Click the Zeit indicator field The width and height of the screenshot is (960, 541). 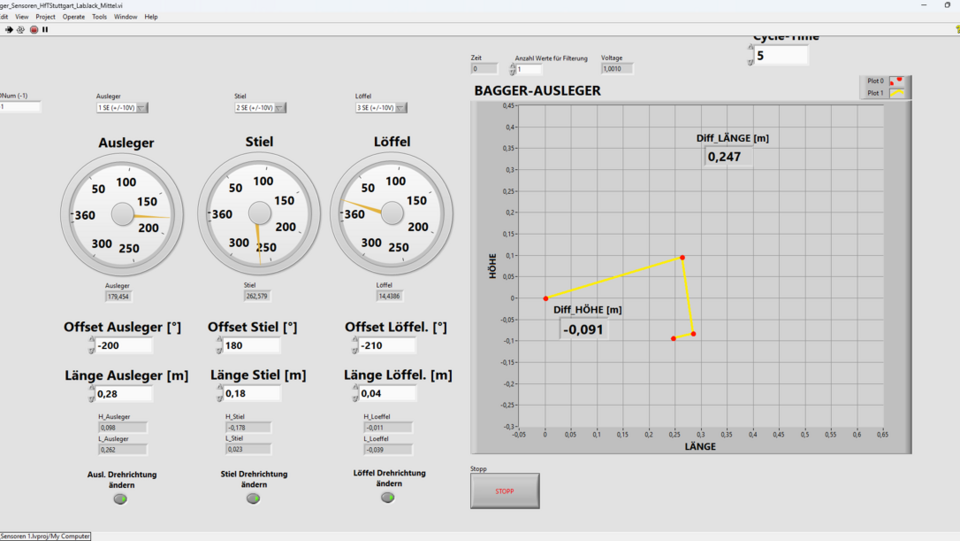(484, 69)
